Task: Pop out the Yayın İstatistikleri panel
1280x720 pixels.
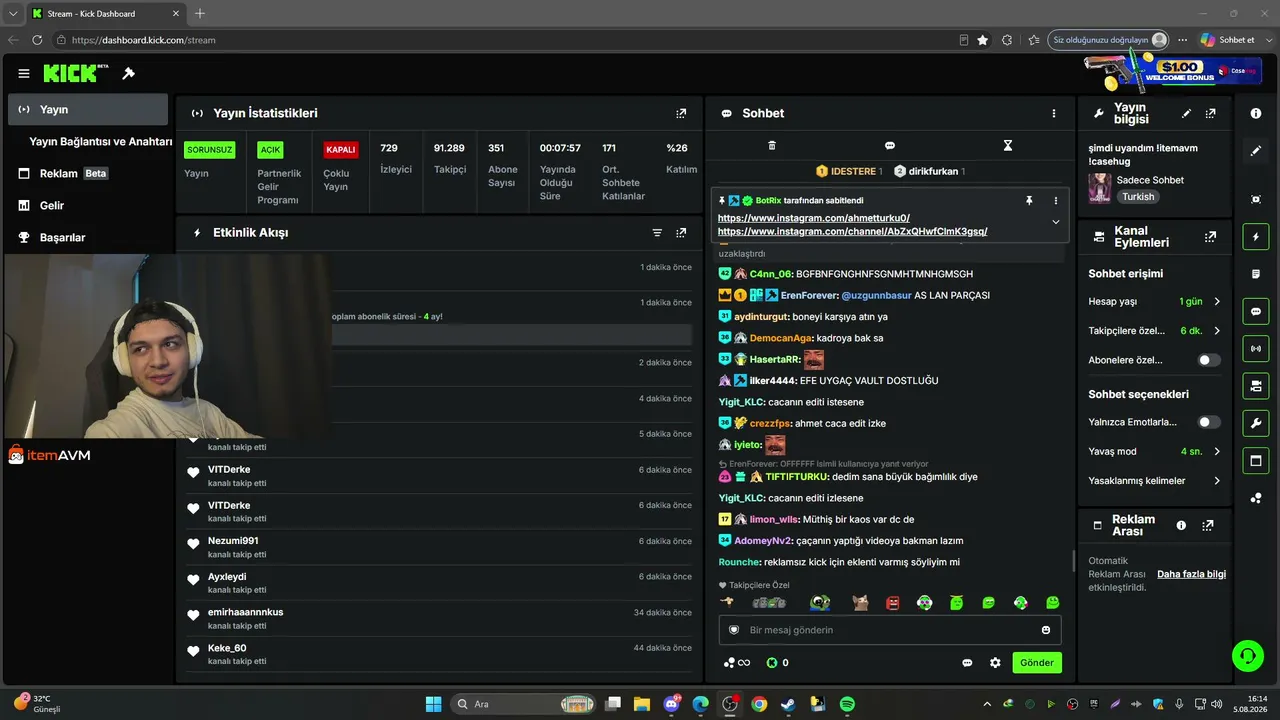Action: [681, 114]
